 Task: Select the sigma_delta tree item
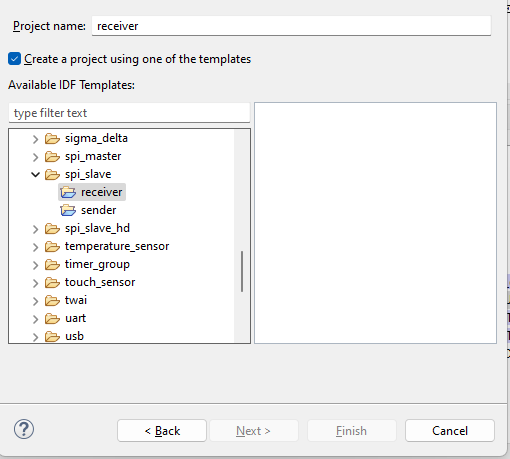click(96, 138)
